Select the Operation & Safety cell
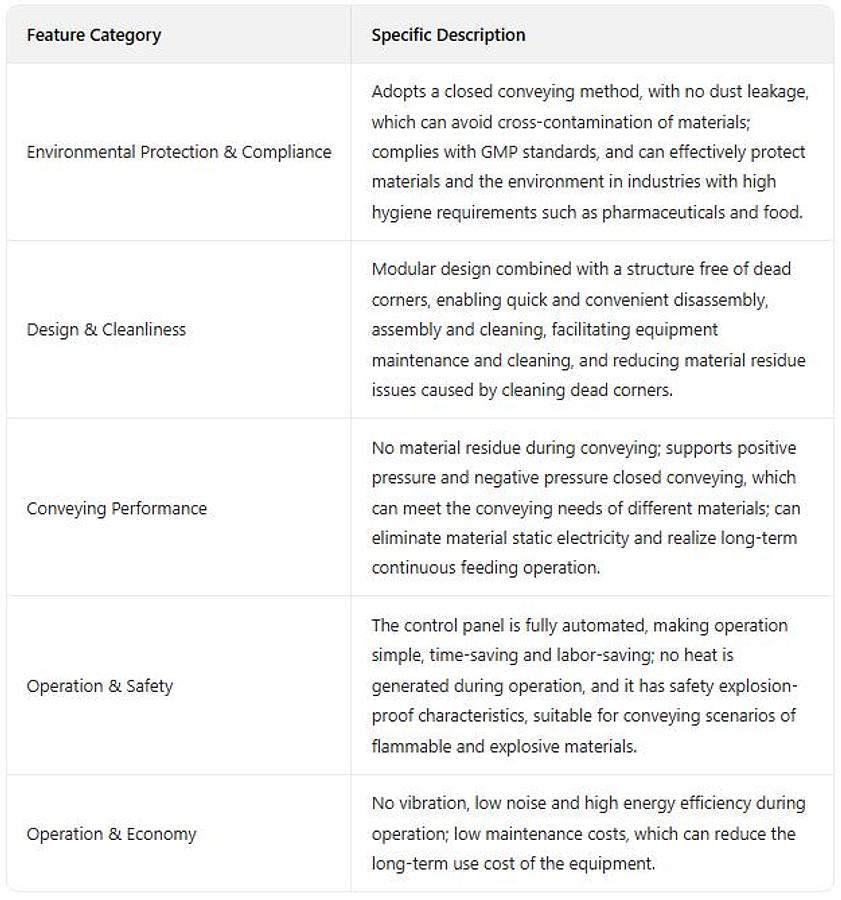This screenshot has width=841, height=900. click(100, 686)
